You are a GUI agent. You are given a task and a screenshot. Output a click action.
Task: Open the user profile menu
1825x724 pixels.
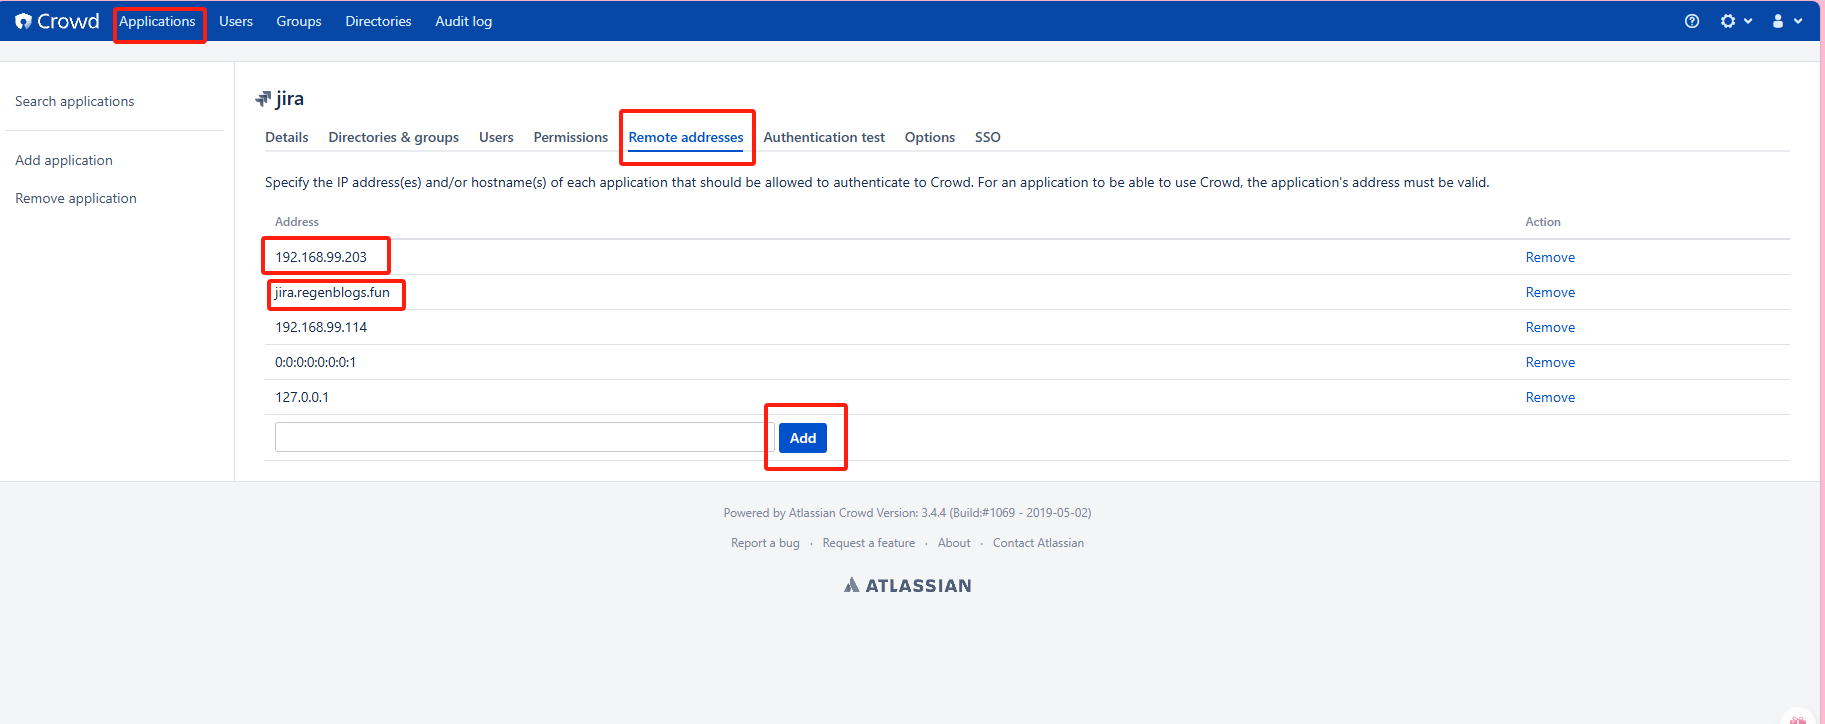(x=1787, y=21)
